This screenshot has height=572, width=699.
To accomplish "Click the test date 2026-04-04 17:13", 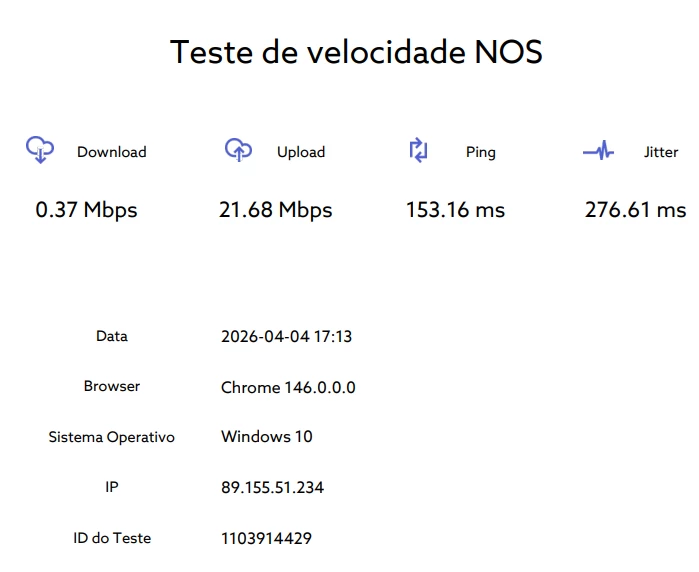I will tap(286, 337).
